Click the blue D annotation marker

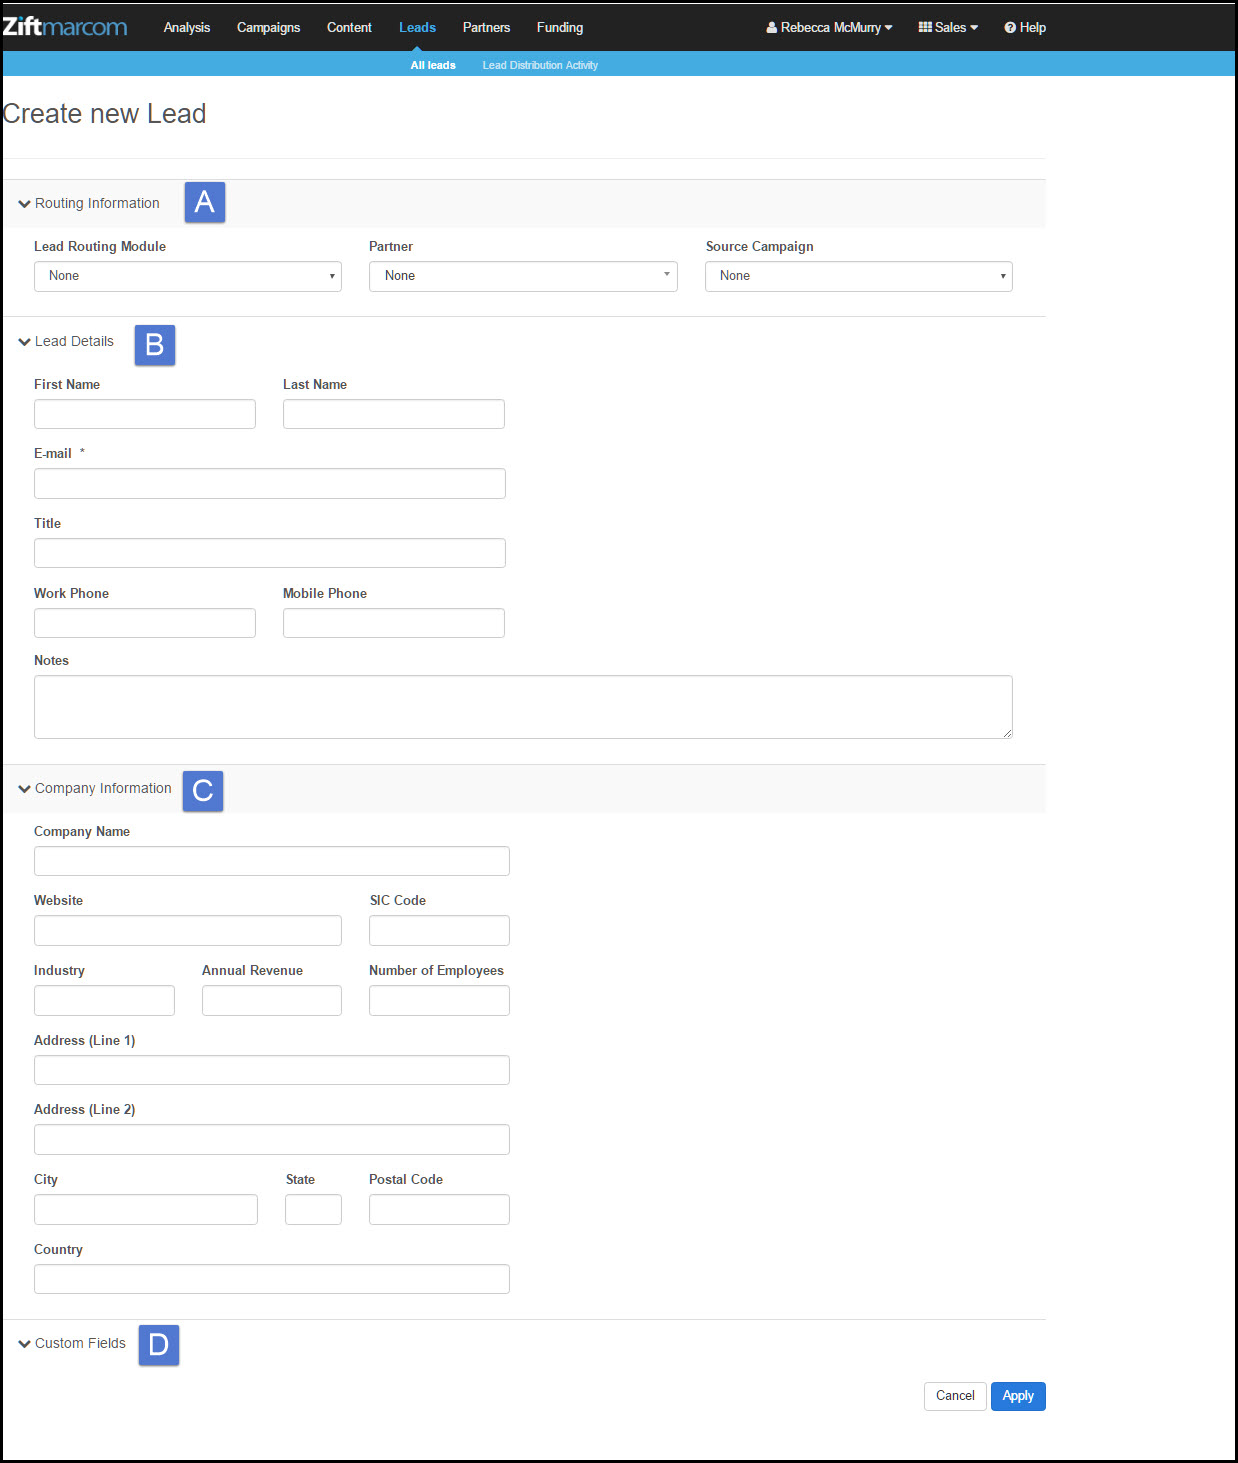point(159,1345)
